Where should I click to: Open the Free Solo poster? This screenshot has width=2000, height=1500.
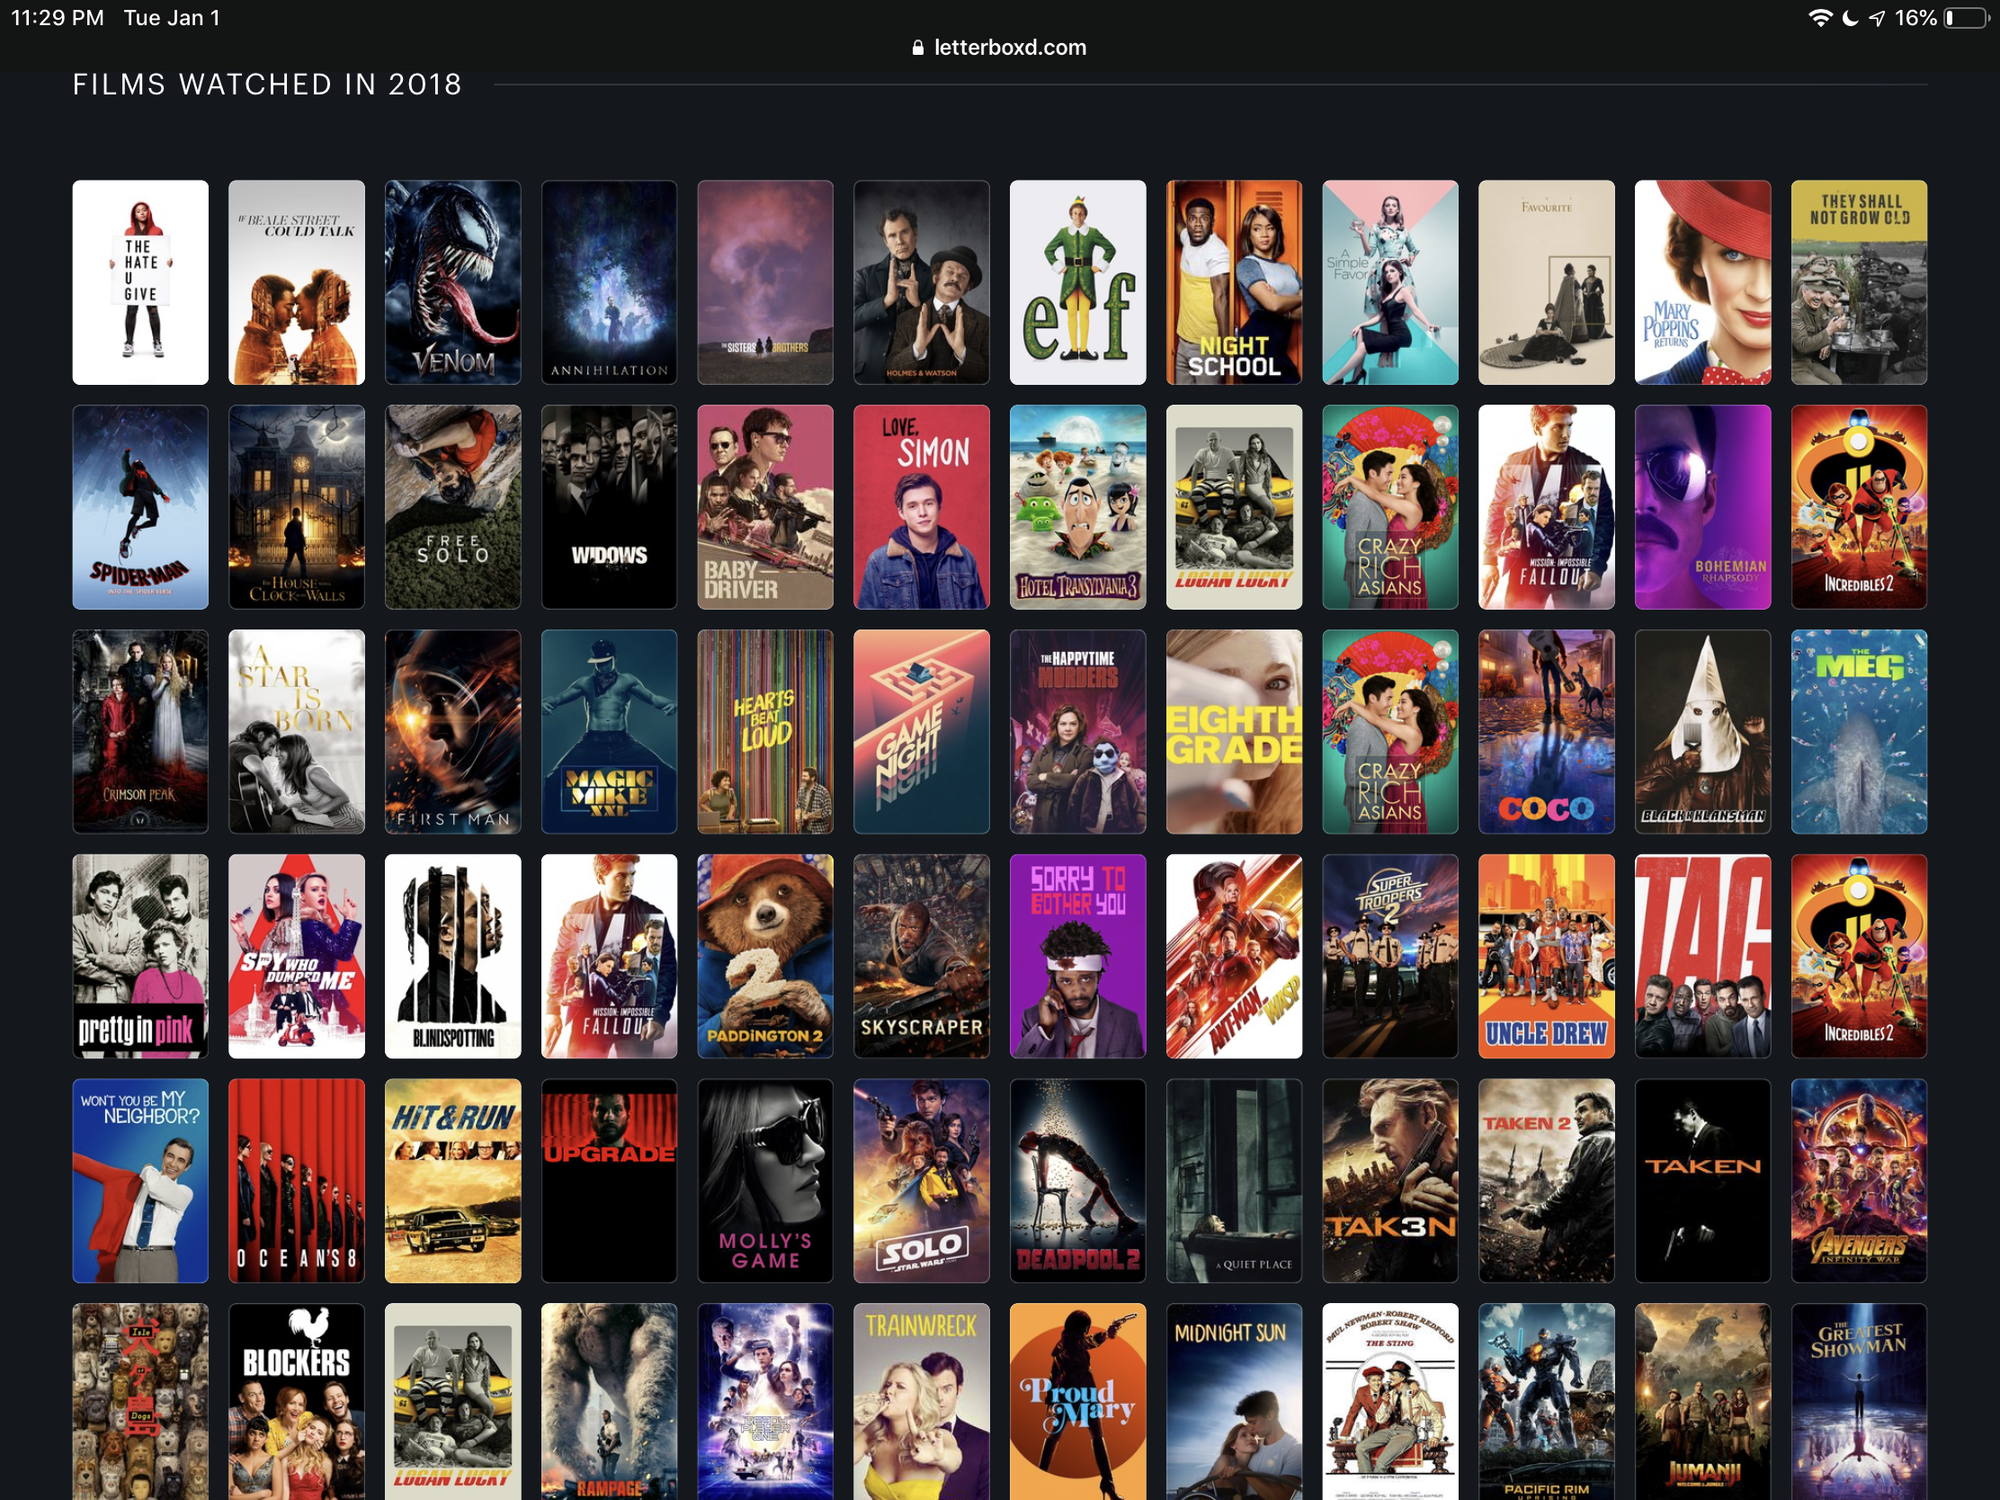pos(452,507)
